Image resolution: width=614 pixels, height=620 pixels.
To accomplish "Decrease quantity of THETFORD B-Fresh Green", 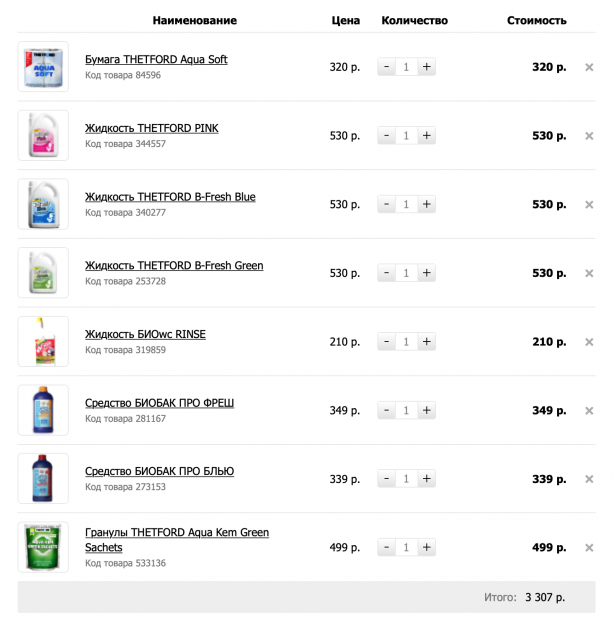I will 386,273.
